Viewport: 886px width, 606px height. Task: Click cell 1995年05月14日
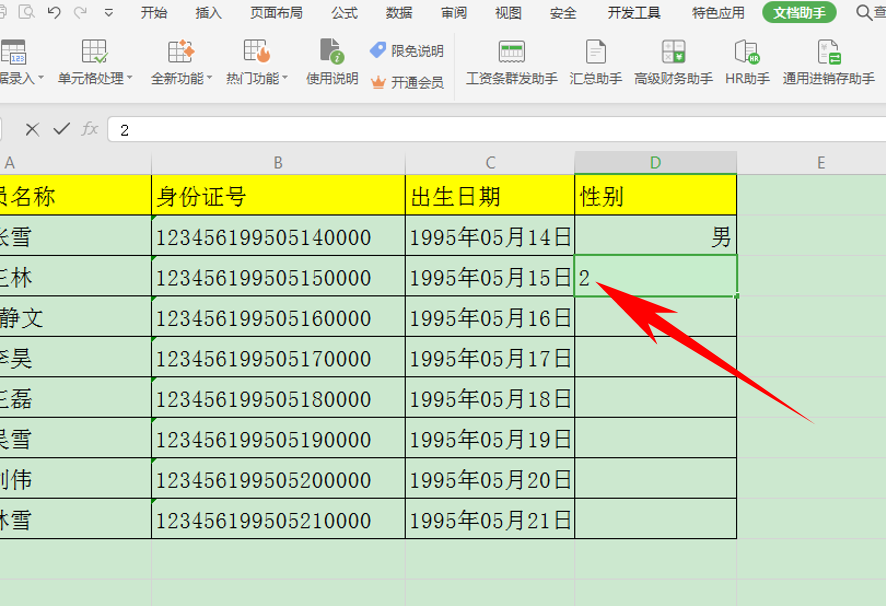490,236
